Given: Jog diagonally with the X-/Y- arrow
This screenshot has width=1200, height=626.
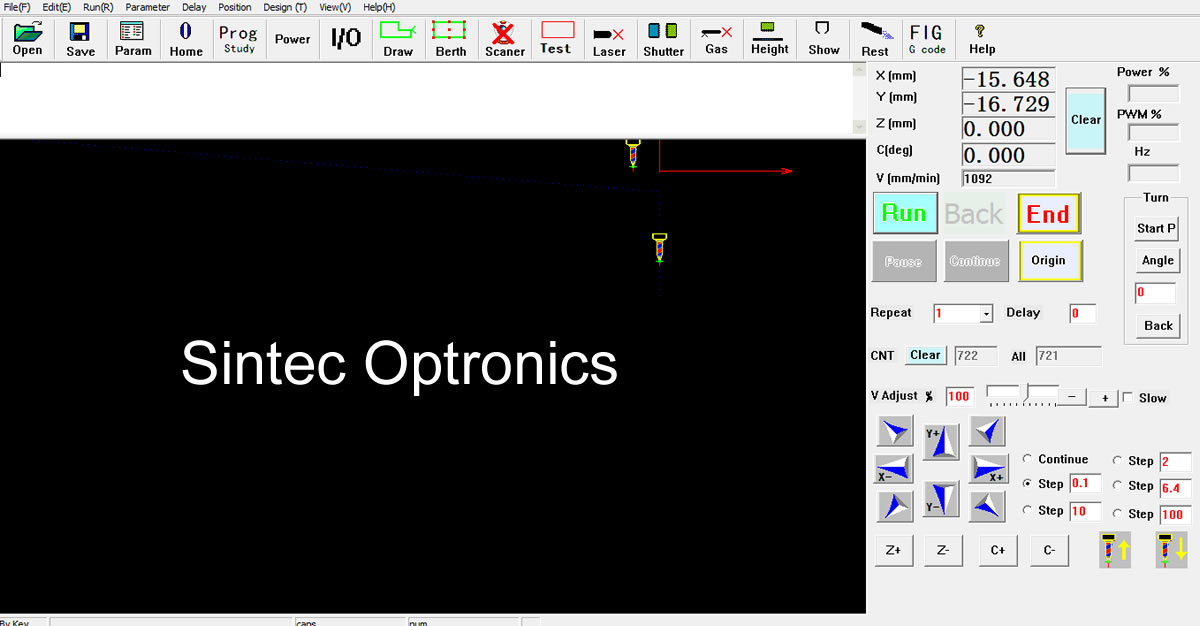Looking at the screenshot, I should (x=895, y=506).
